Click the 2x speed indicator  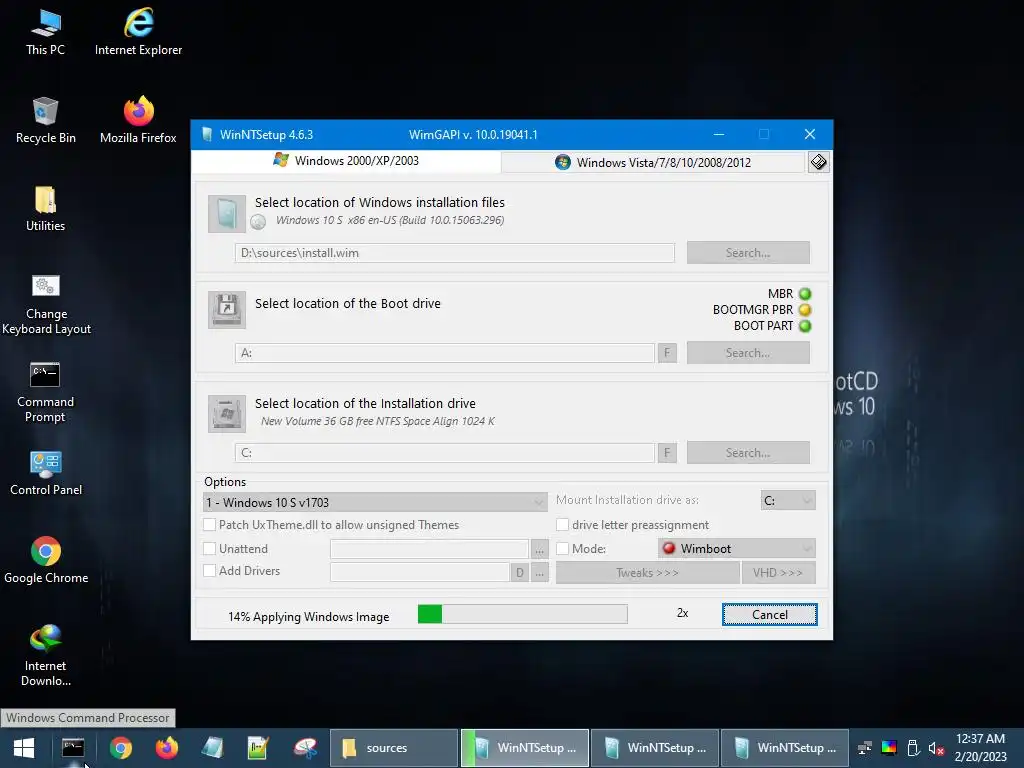pos(682,613)
